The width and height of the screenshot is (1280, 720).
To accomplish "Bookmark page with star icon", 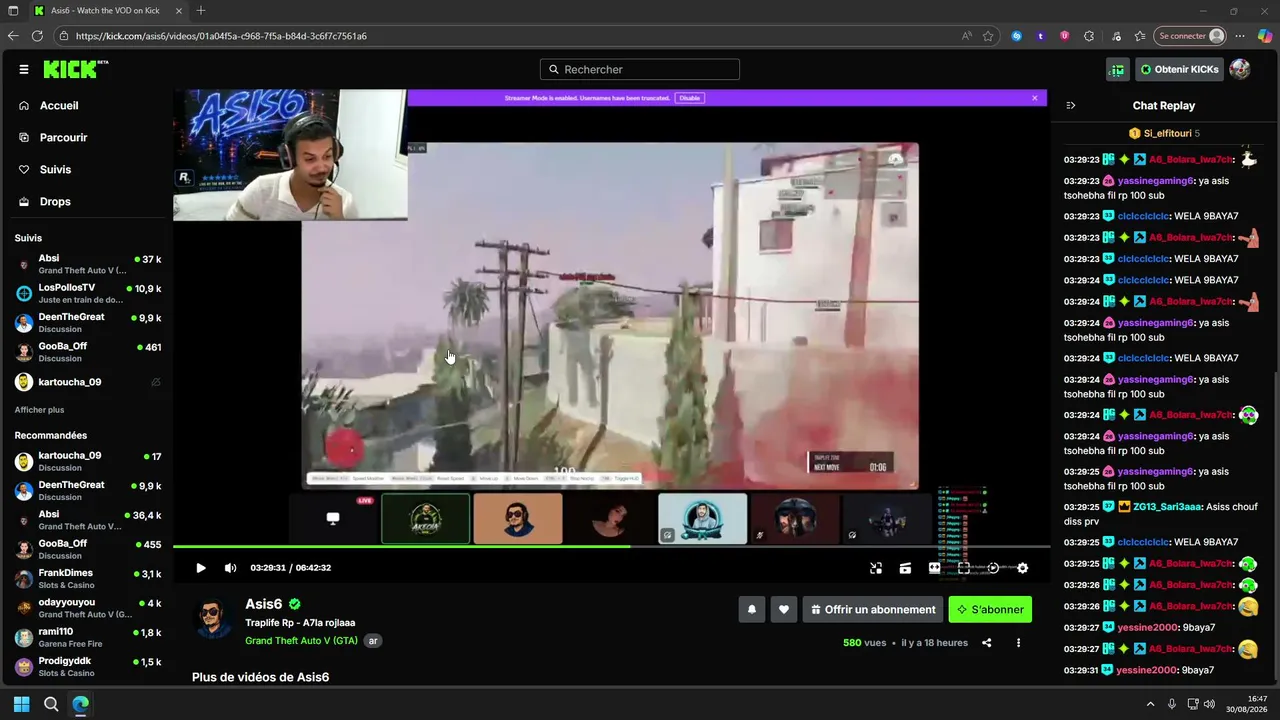I will 988,36.
